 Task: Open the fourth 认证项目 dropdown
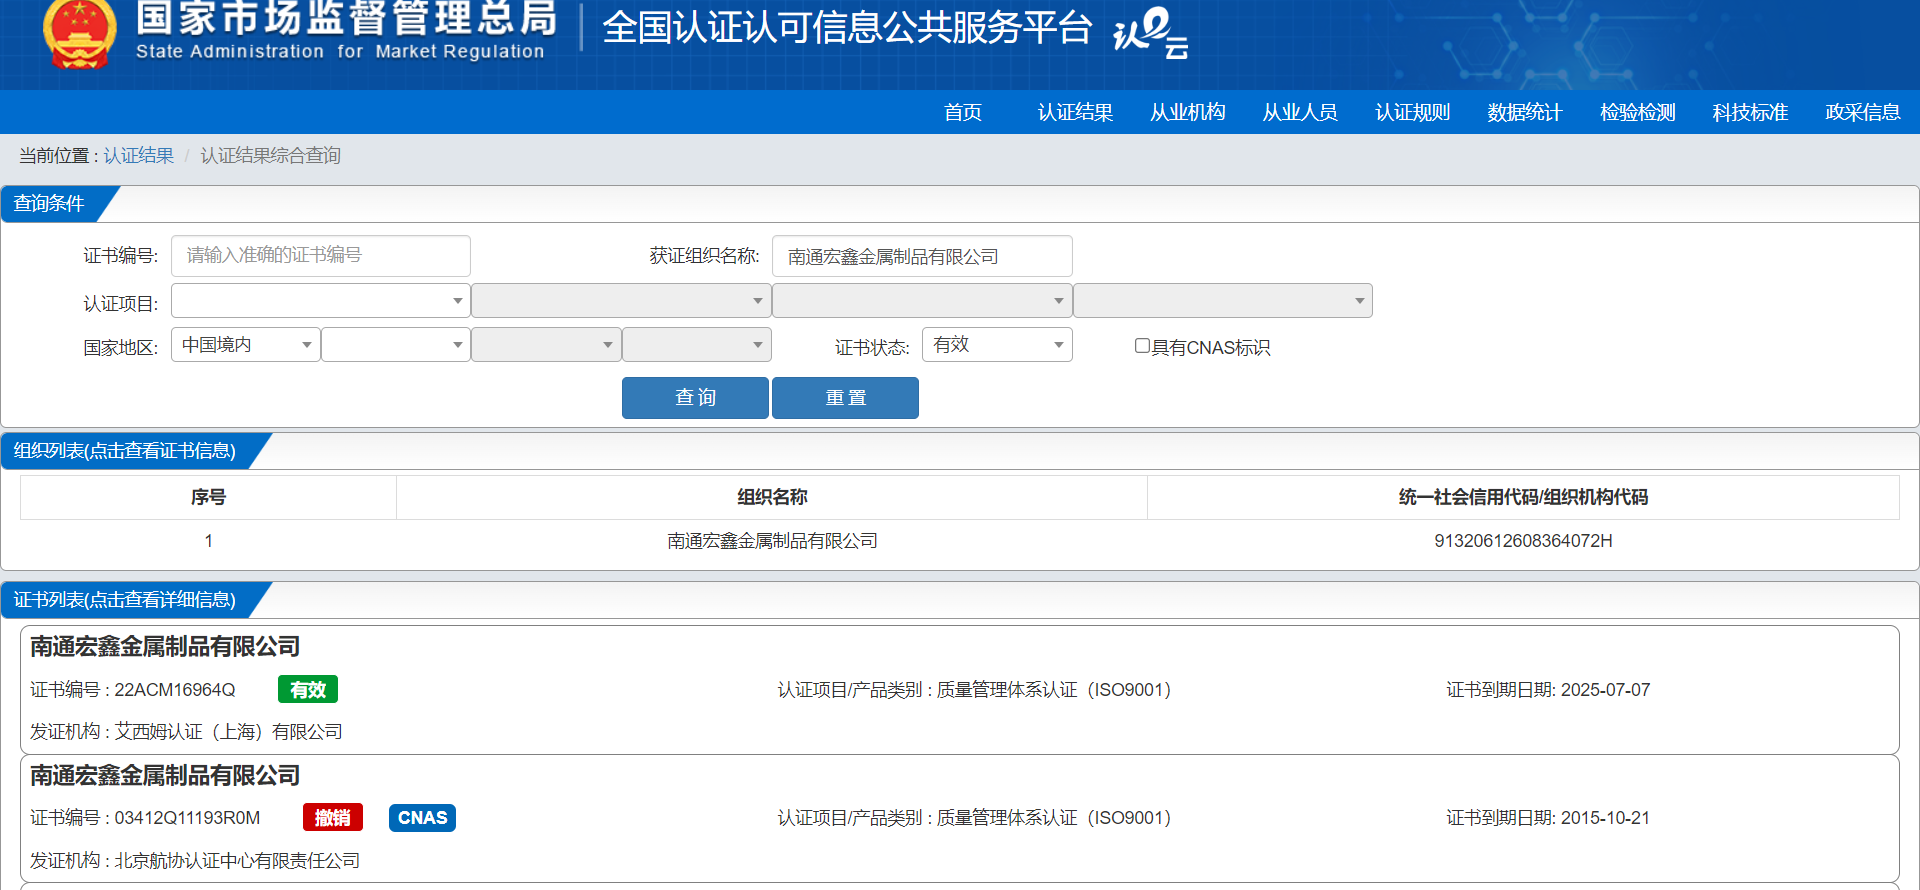(1223, 301)
